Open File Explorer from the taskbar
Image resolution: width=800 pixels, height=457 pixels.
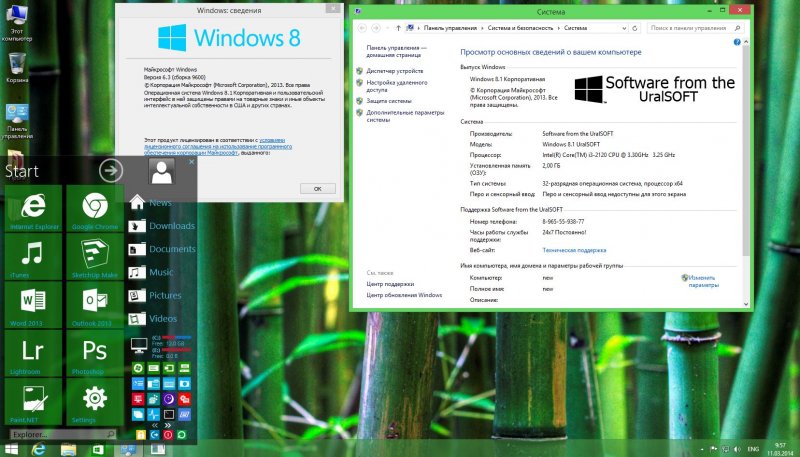68,449
